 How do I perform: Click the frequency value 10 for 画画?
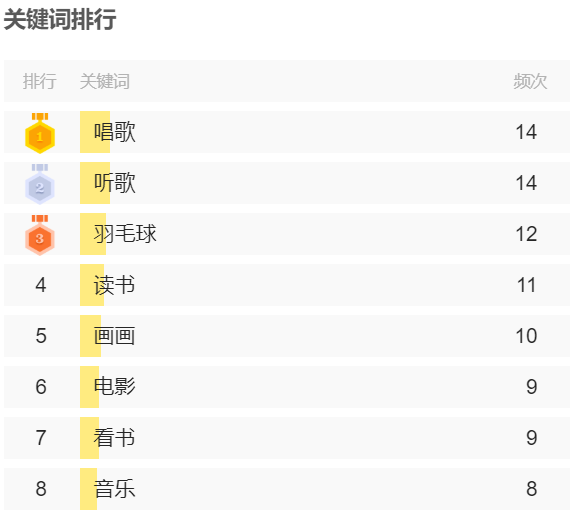pyautogui.click(x=526, y=336)
